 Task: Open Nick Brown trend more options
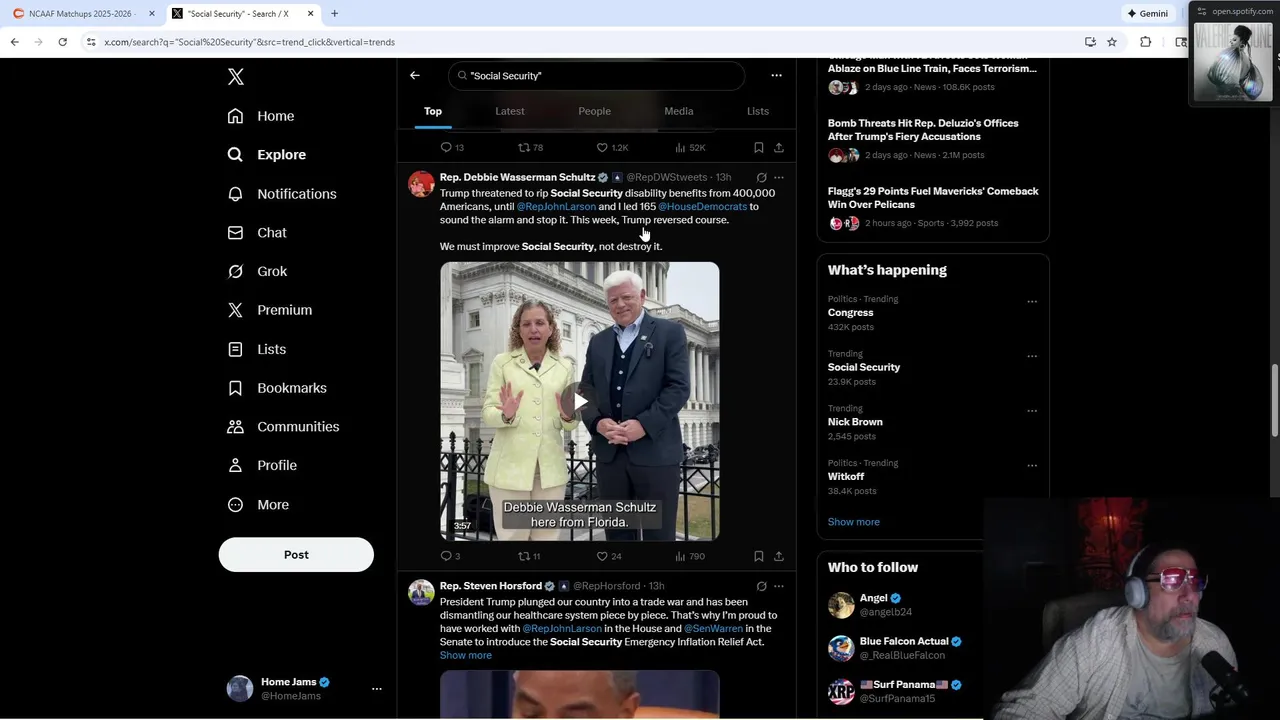1032,410
